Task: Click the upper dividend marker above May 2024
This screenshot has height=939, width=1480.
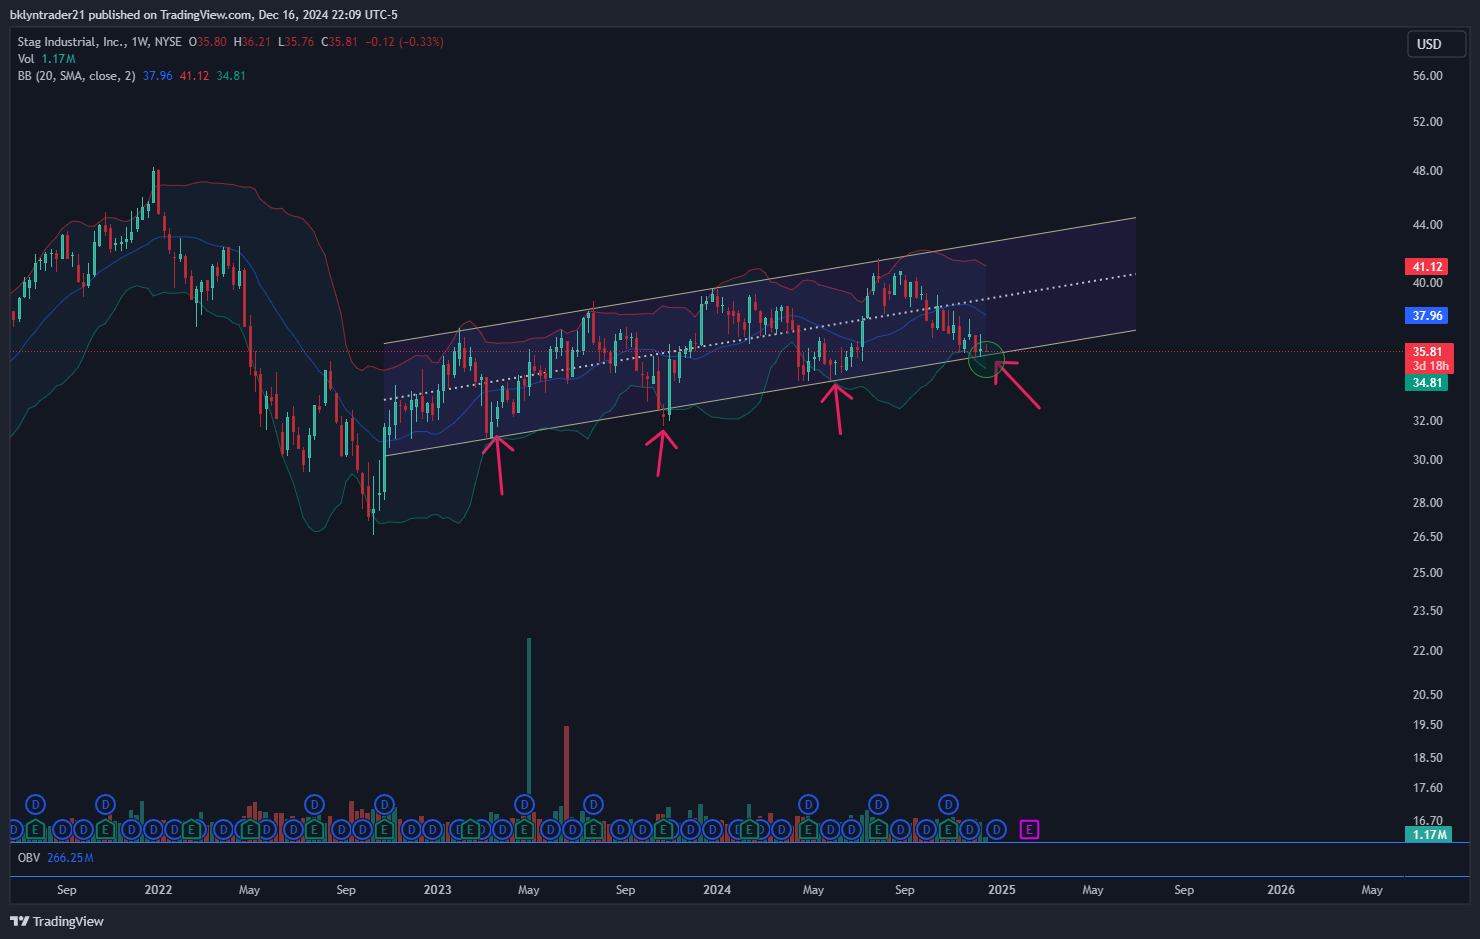Action: [808, 804]
